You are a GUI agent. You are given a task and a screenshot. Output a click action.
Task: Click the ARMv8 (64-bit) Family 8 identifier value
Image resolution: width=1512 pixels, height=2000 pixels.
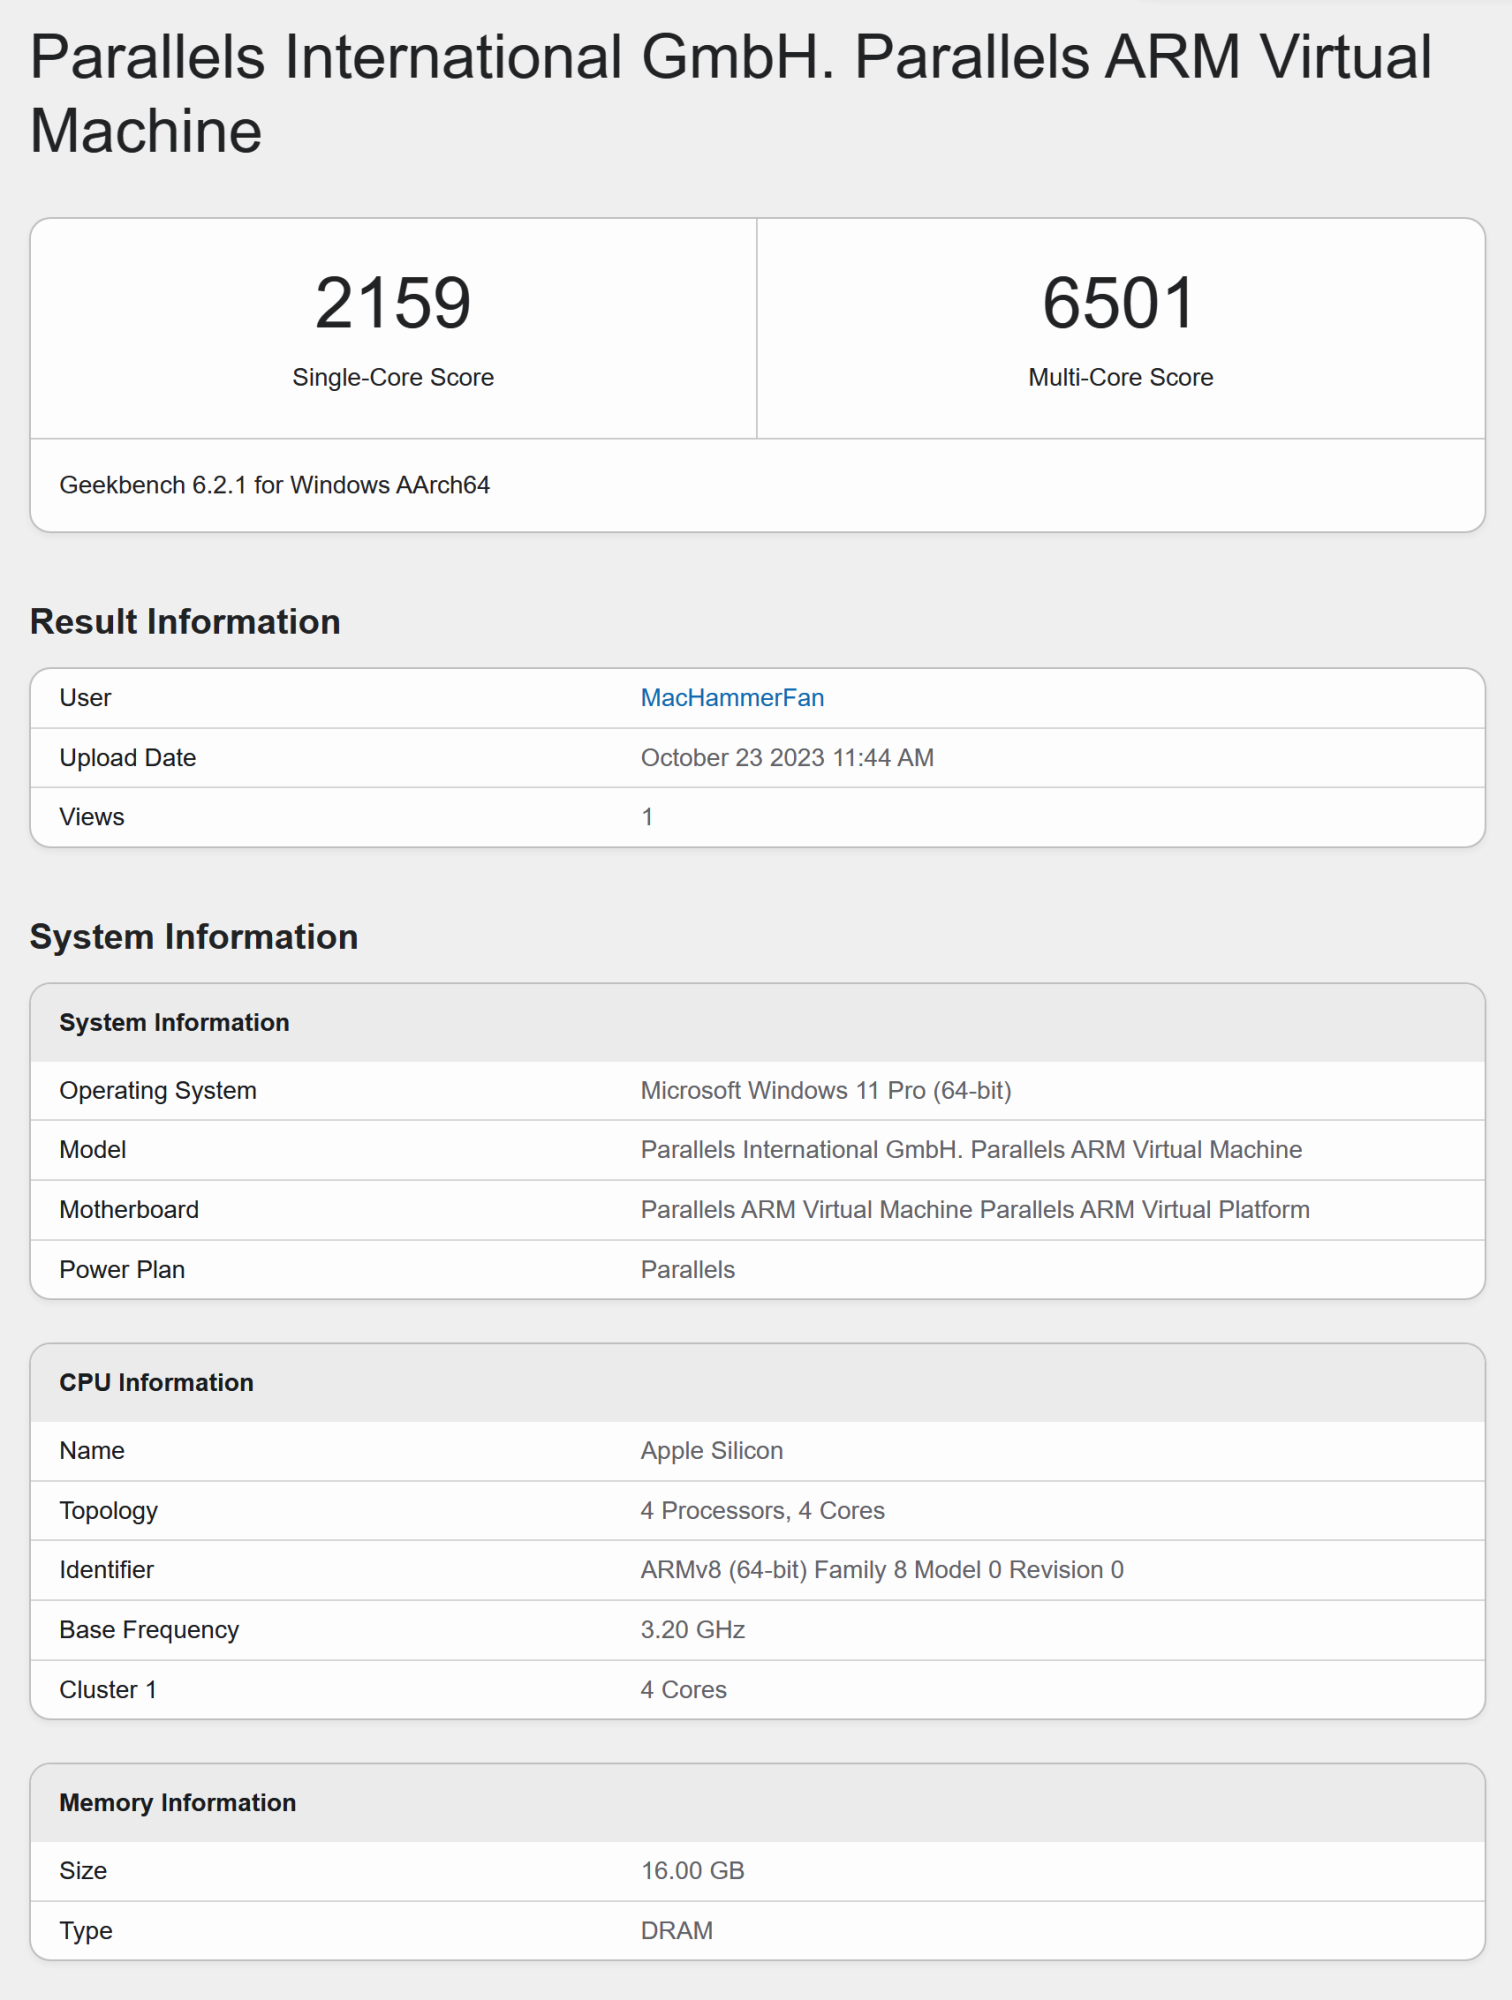882,1570
